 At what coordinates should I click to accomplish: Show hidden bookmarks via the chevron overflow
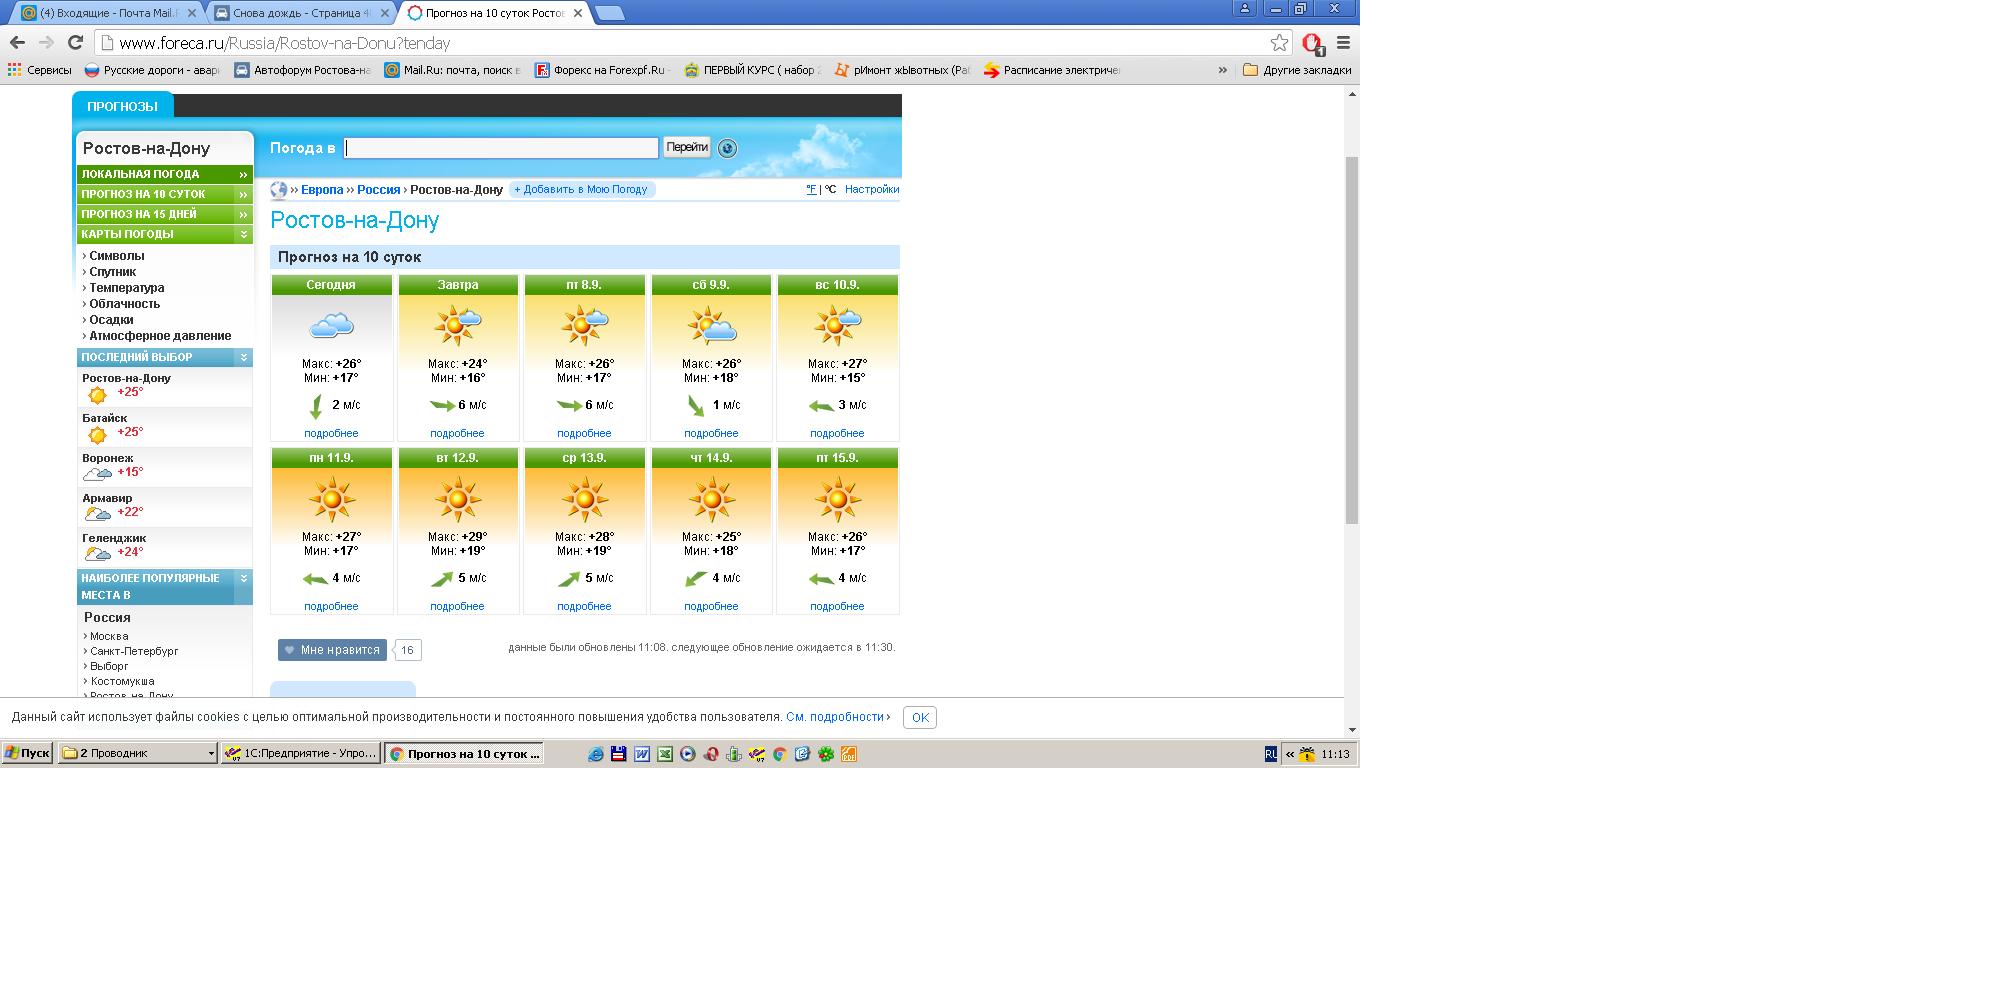click(1222, 70)
